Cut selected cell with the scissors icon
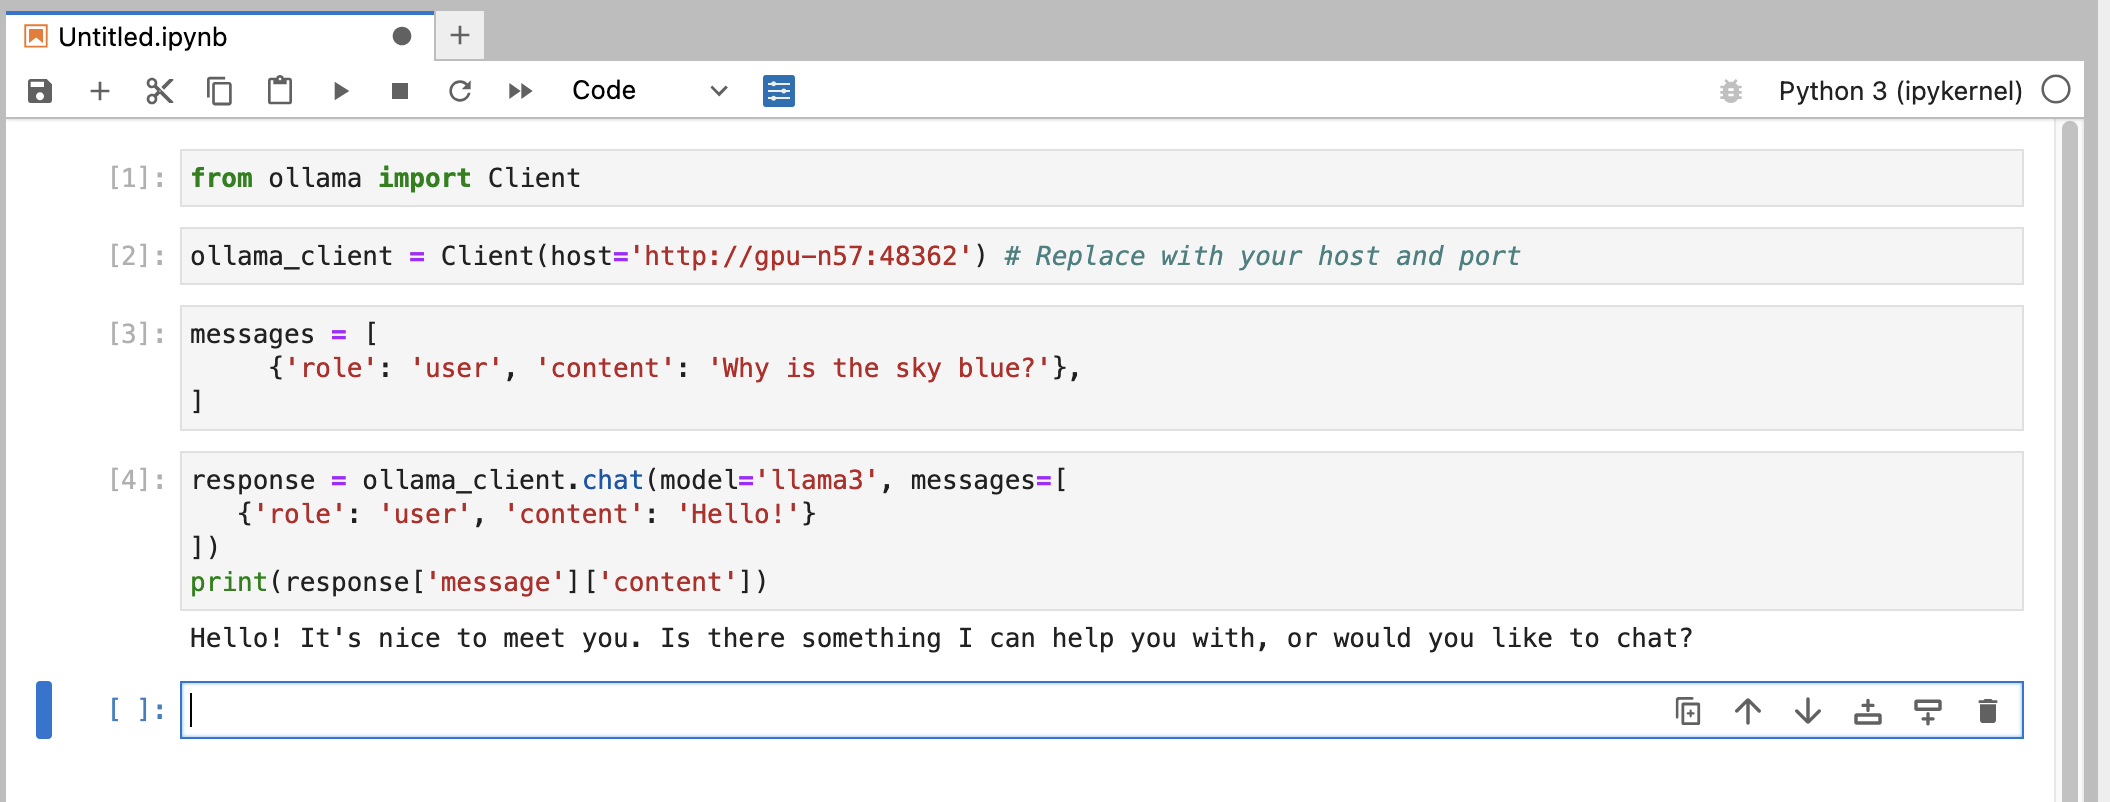Screen dimensions: 2110x802 coord(160,91)
